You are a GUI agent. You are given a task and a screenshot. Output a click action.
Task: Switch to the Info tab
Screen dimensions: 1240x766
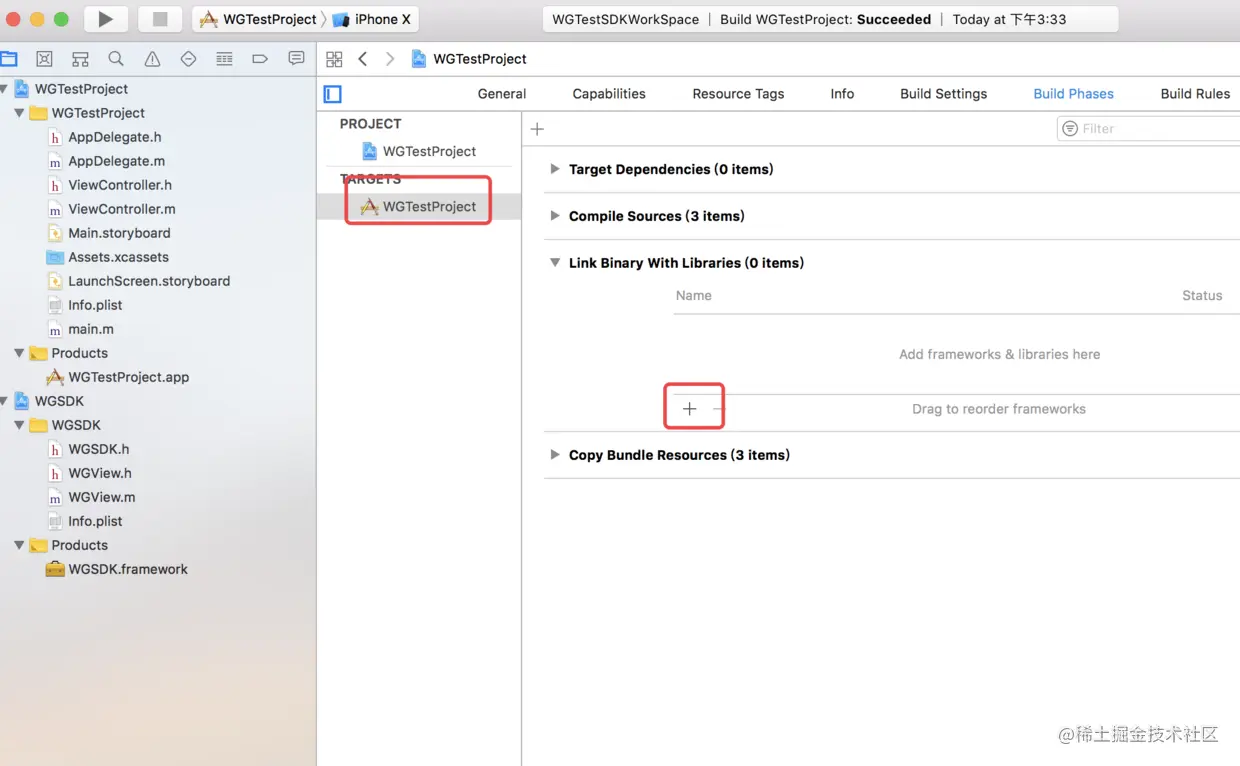(x=842, y=94)
